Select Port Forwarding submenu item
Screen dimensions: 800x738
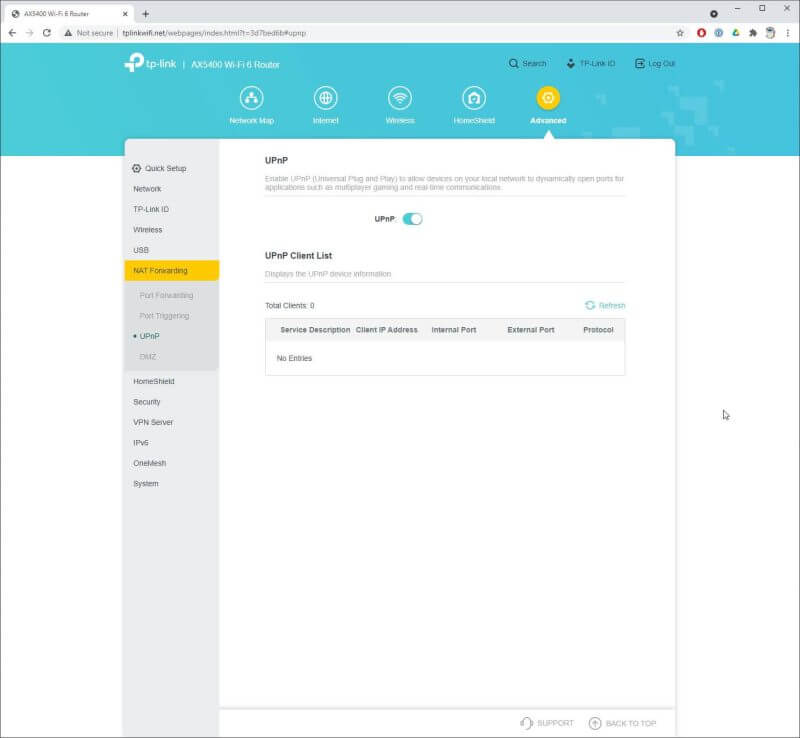(x=166, y=295)
